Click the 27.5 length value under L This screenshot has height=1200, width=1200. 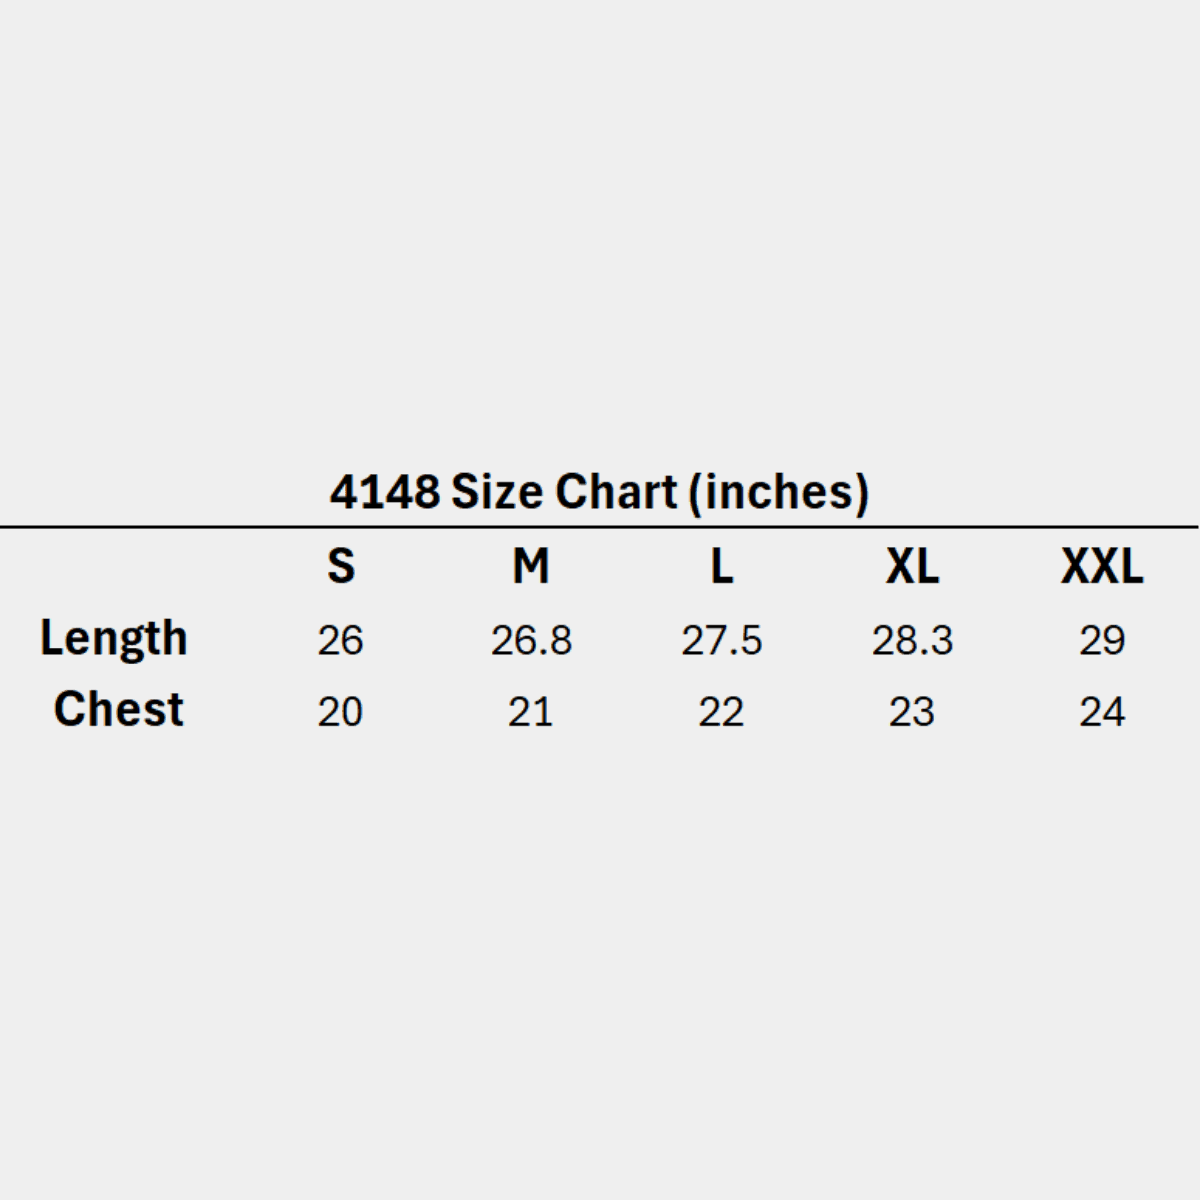721,640
